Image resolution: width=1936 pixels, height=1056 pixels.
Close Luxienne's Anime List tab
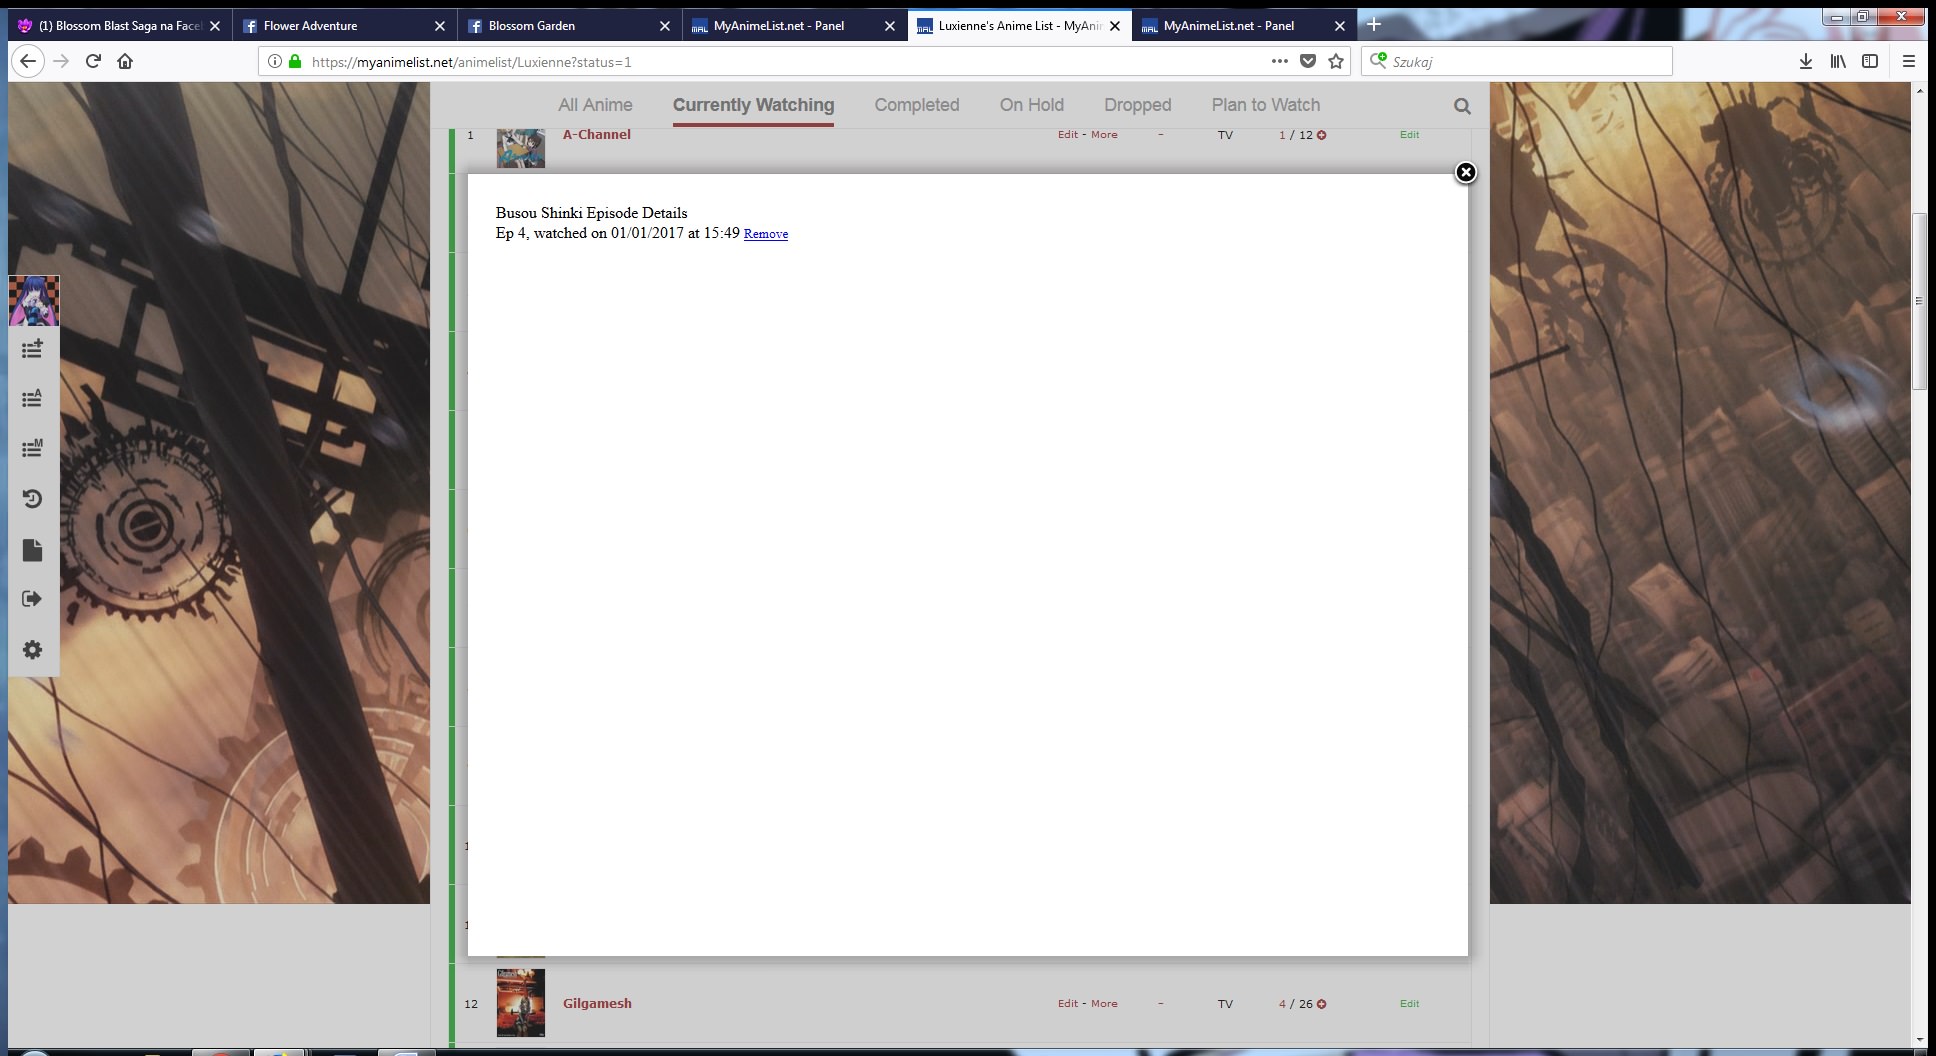(x=1115, y=26)
